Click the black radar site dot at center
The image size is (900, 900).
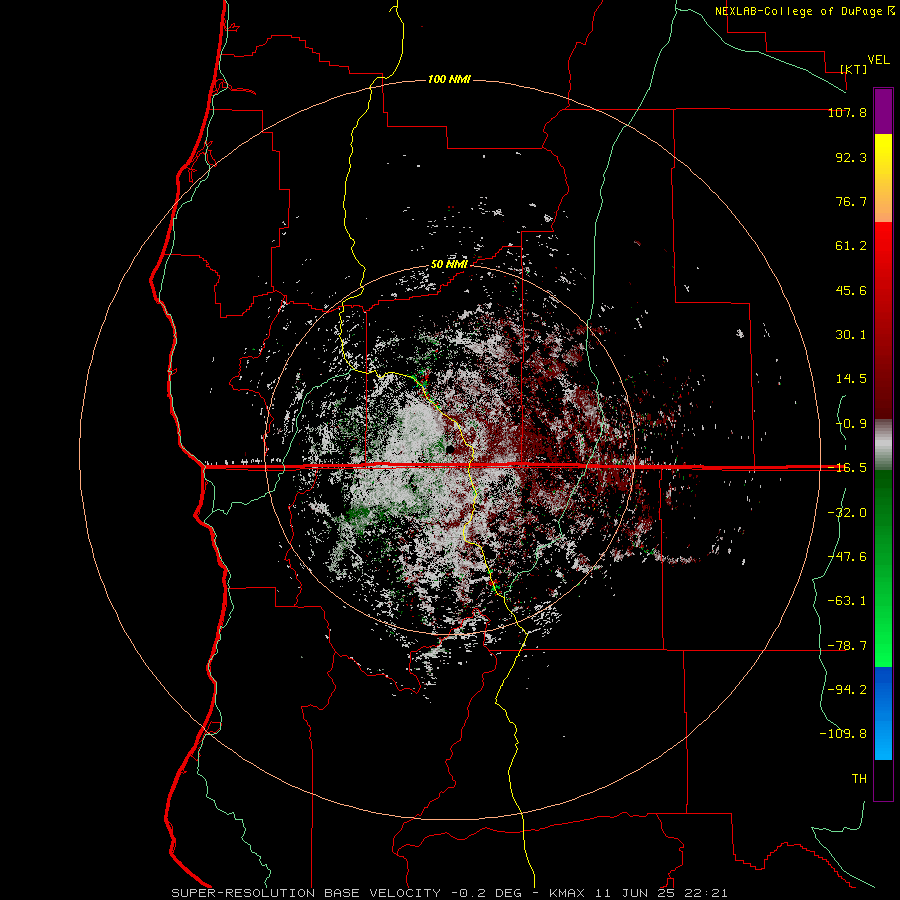(451, 449)
